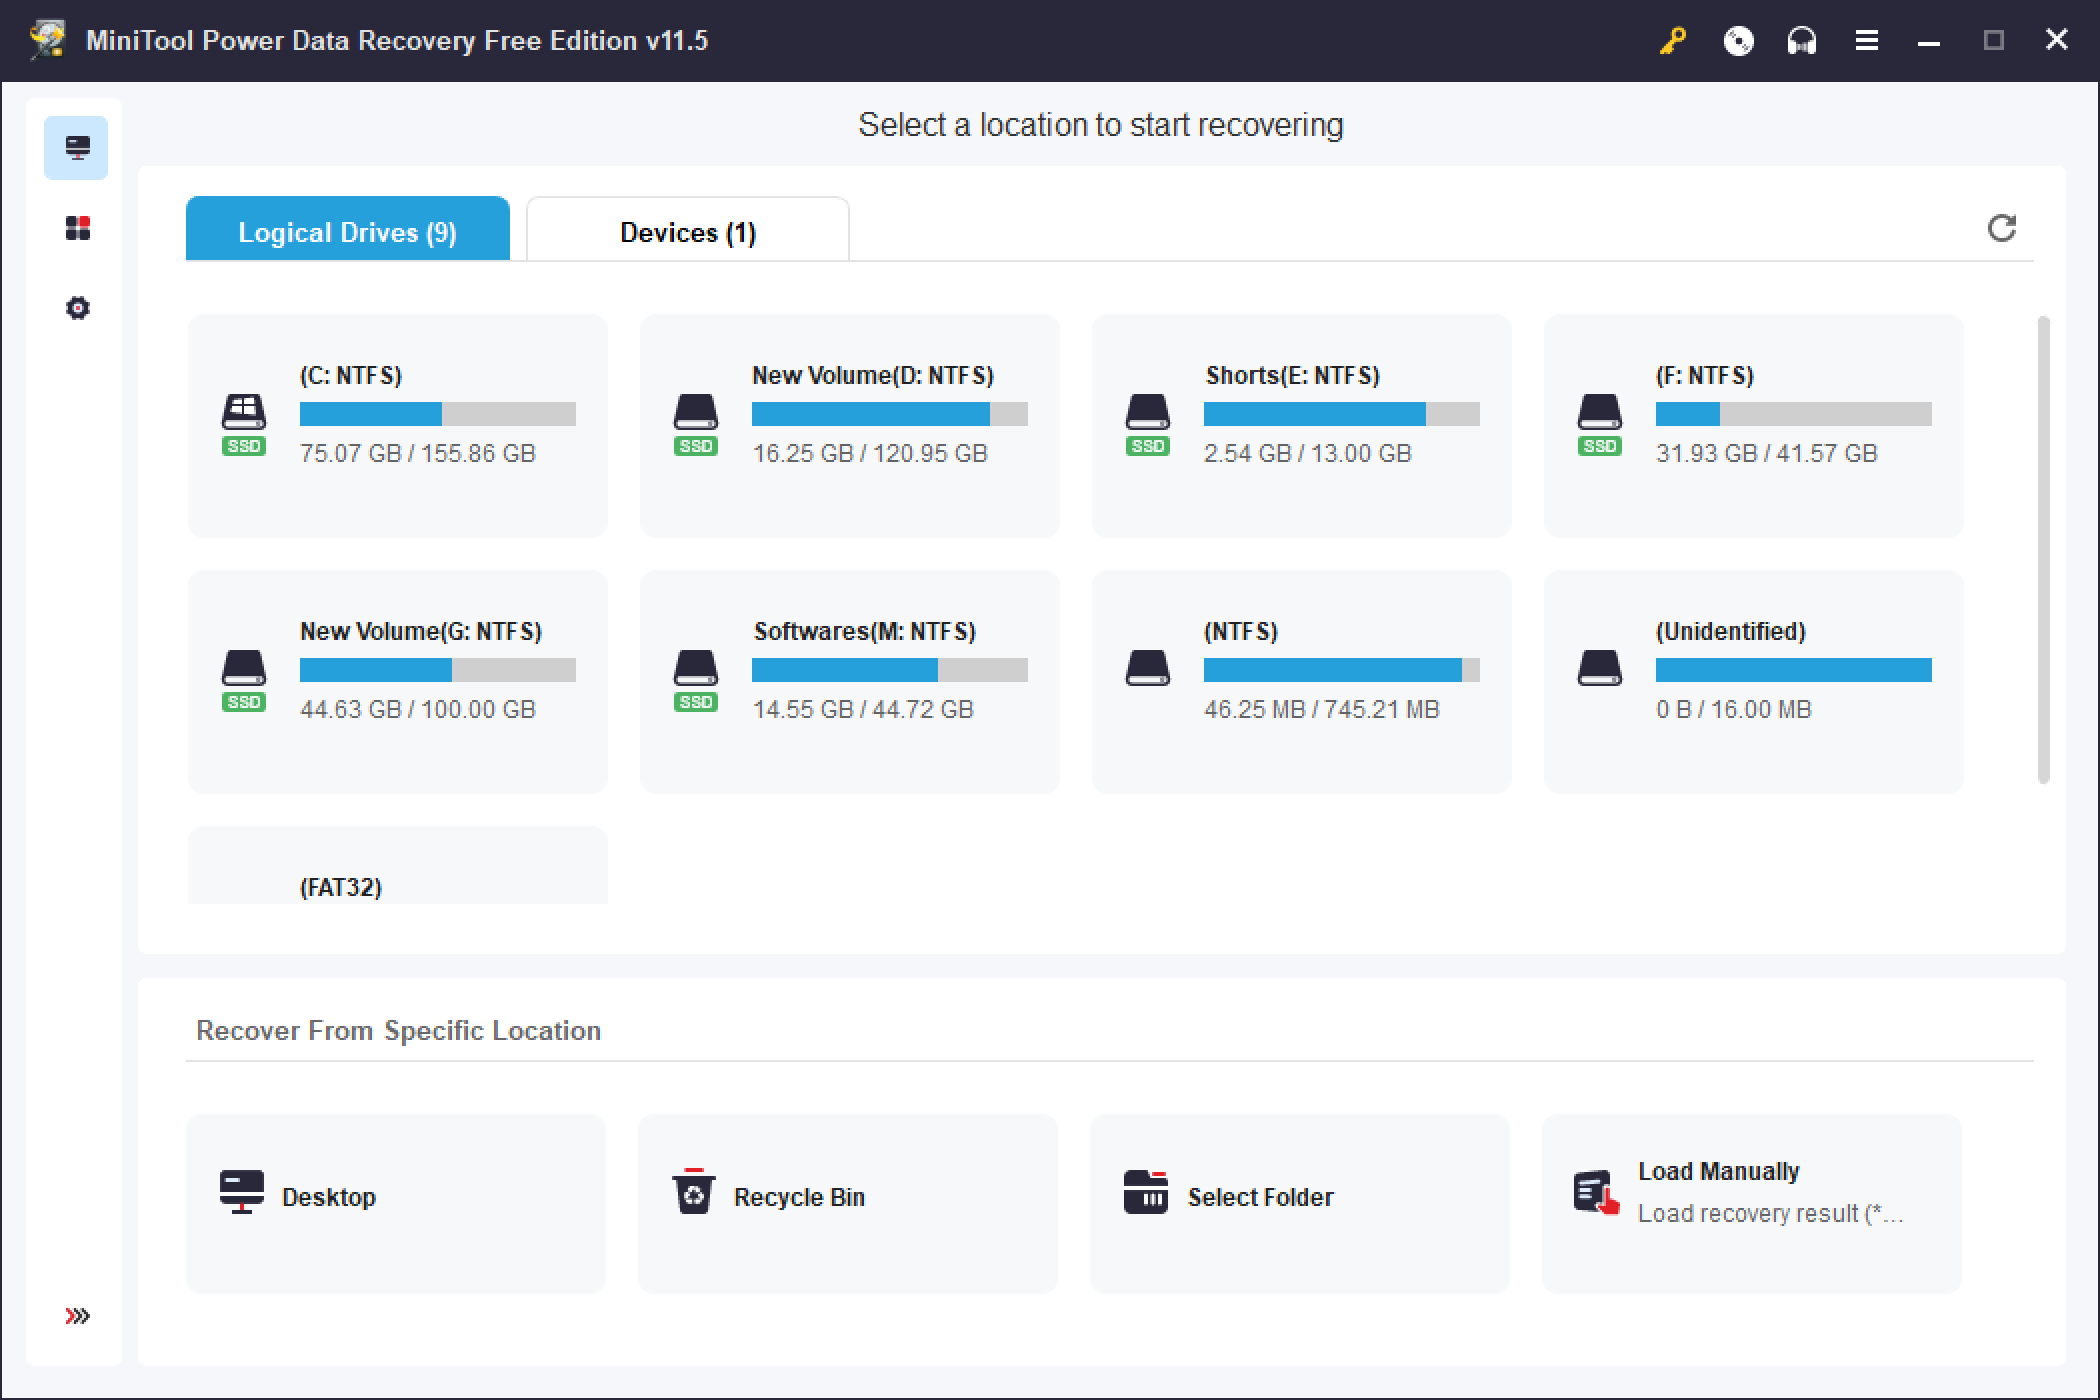Screen dimensions: 2100x1400
Task: Select the (C: NTFS) drive label
Action: point(351,375)
